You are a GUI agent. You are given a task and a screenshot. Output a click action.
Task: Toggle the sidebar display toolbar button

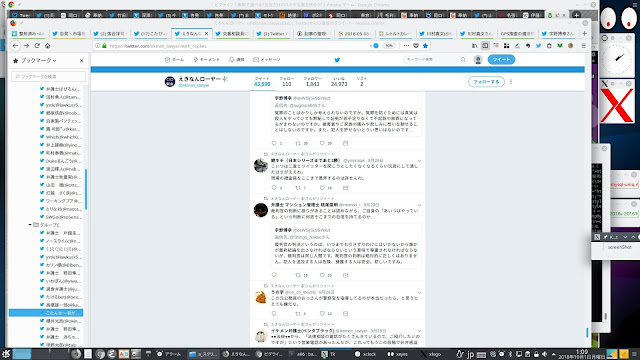[485, 46]
